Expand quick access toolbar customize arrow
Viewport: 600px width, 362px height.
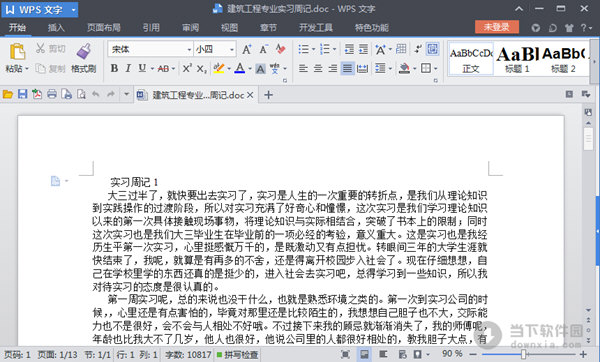point(126,94)
